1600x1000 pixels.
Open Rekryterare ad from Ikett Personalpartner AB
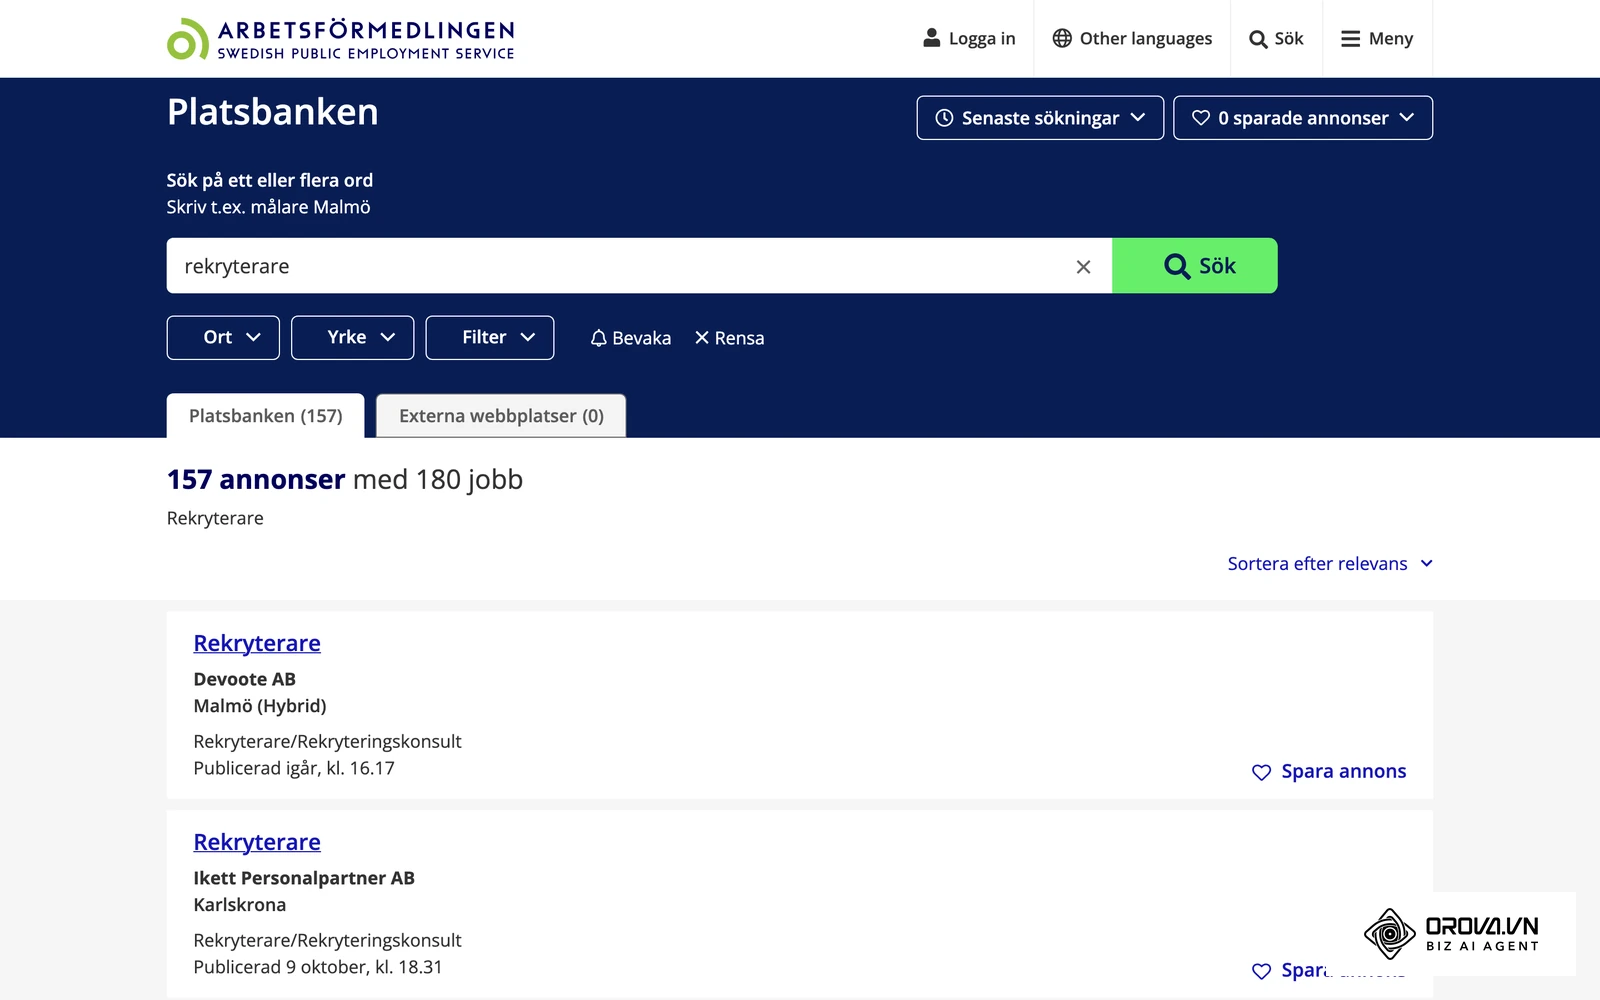(257, 842)
